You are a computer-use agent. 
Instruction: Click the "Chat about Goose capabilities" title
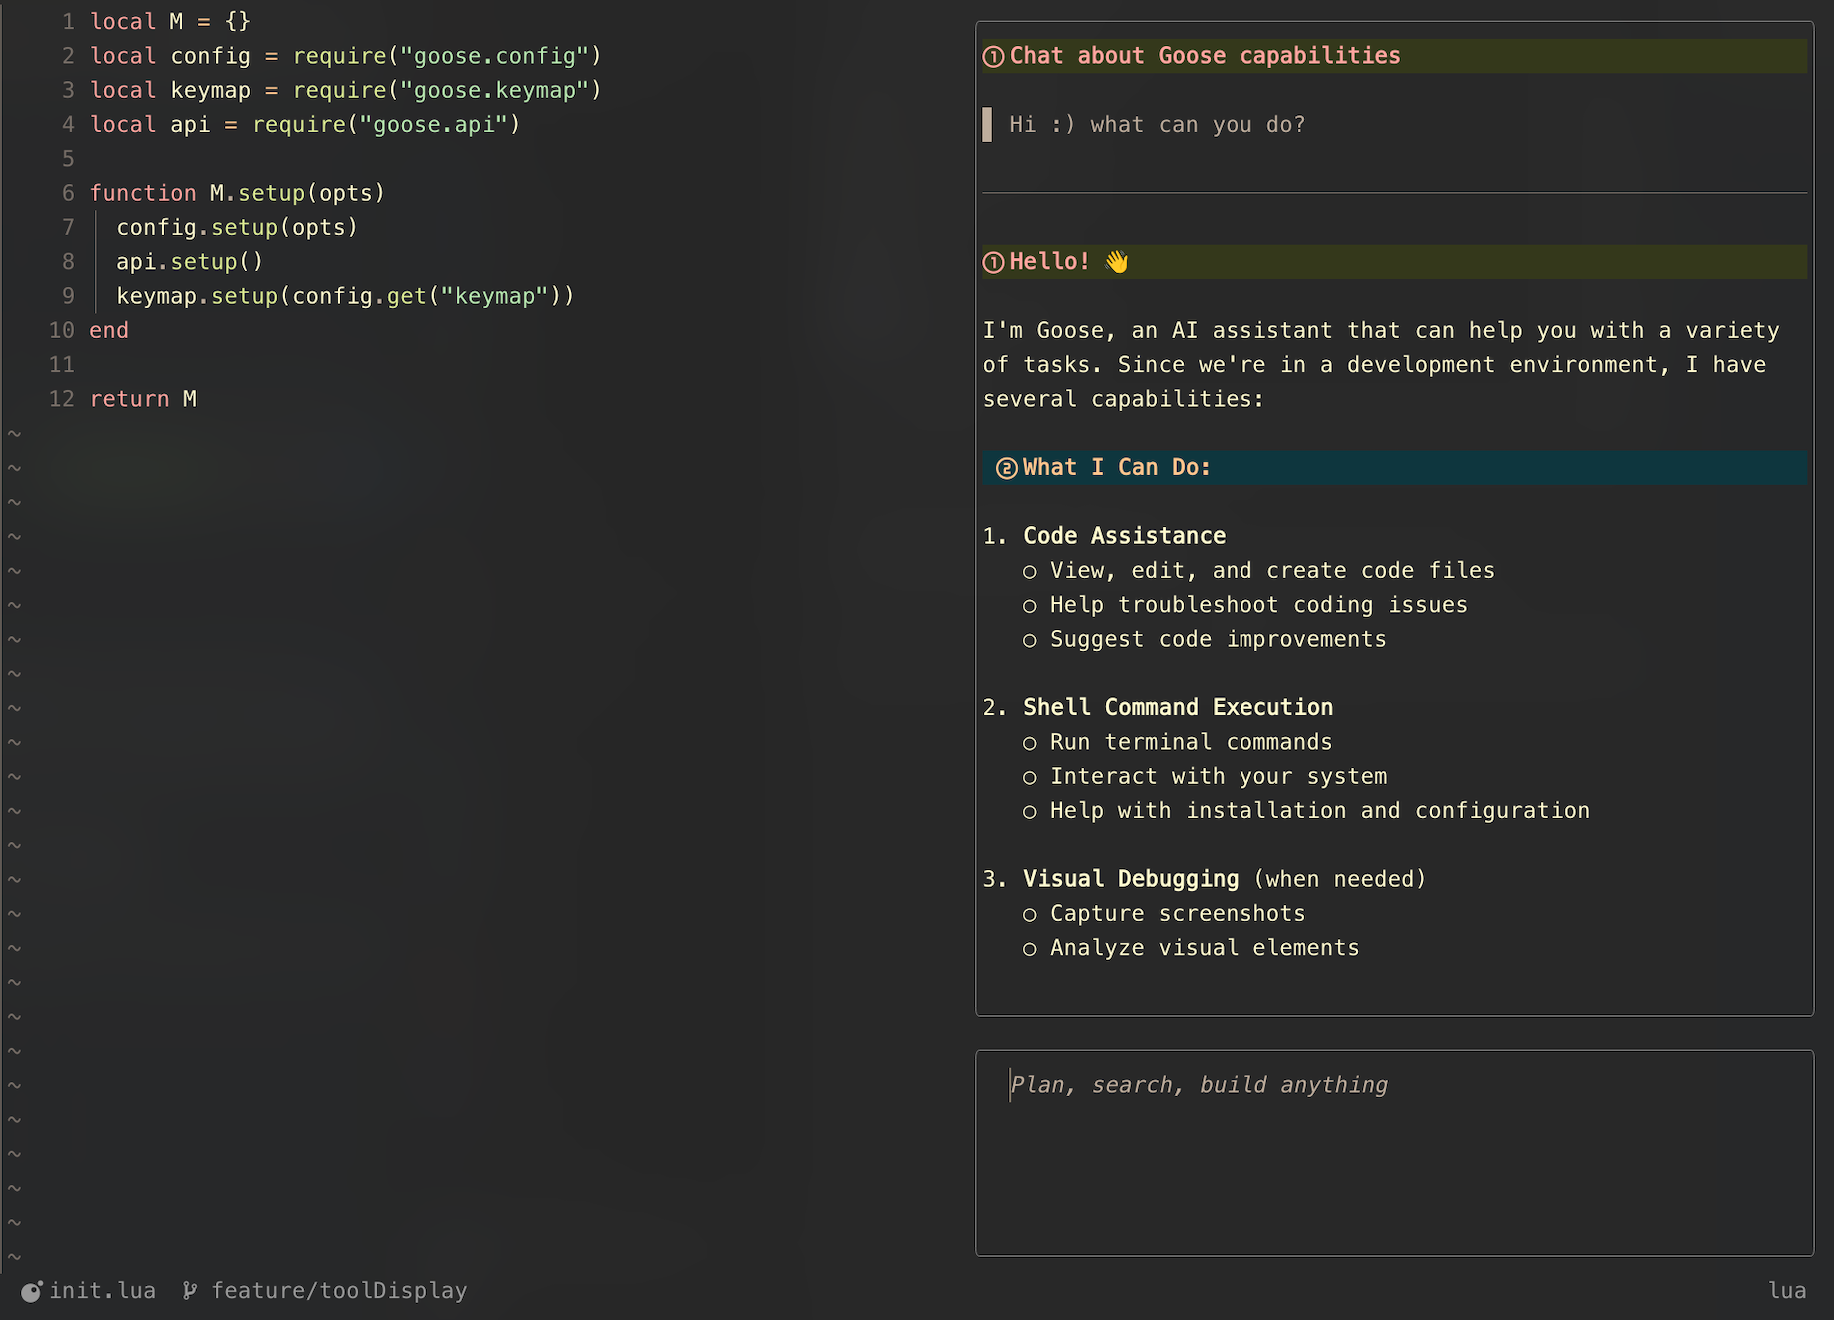point(1204,56)
